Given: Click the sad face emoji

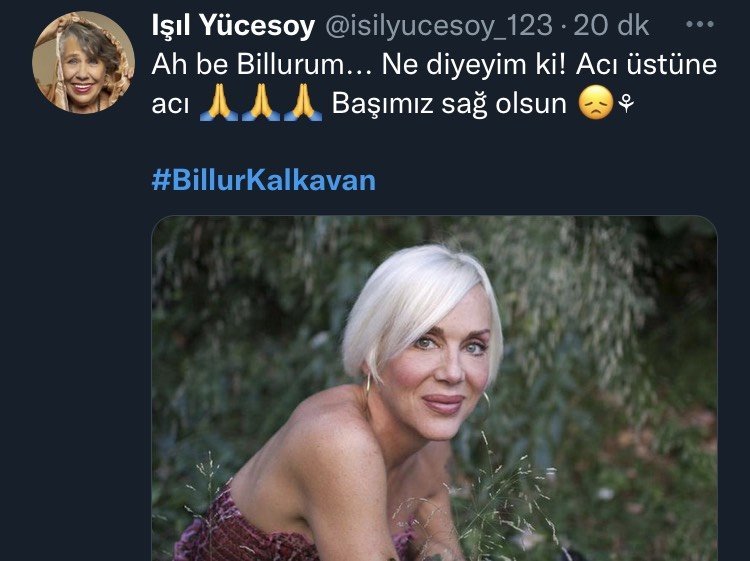Looking at the screenshot, I should (x=596, y=102).
